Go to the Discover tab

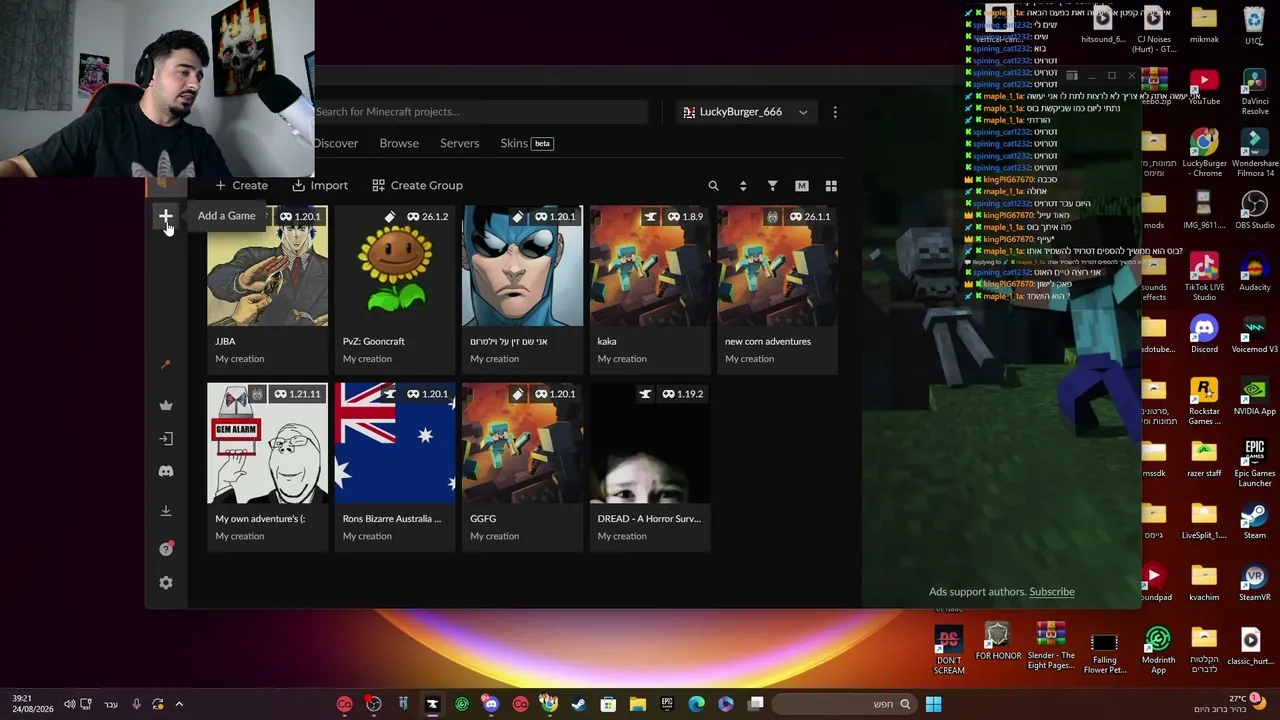[x=335, y=143]
